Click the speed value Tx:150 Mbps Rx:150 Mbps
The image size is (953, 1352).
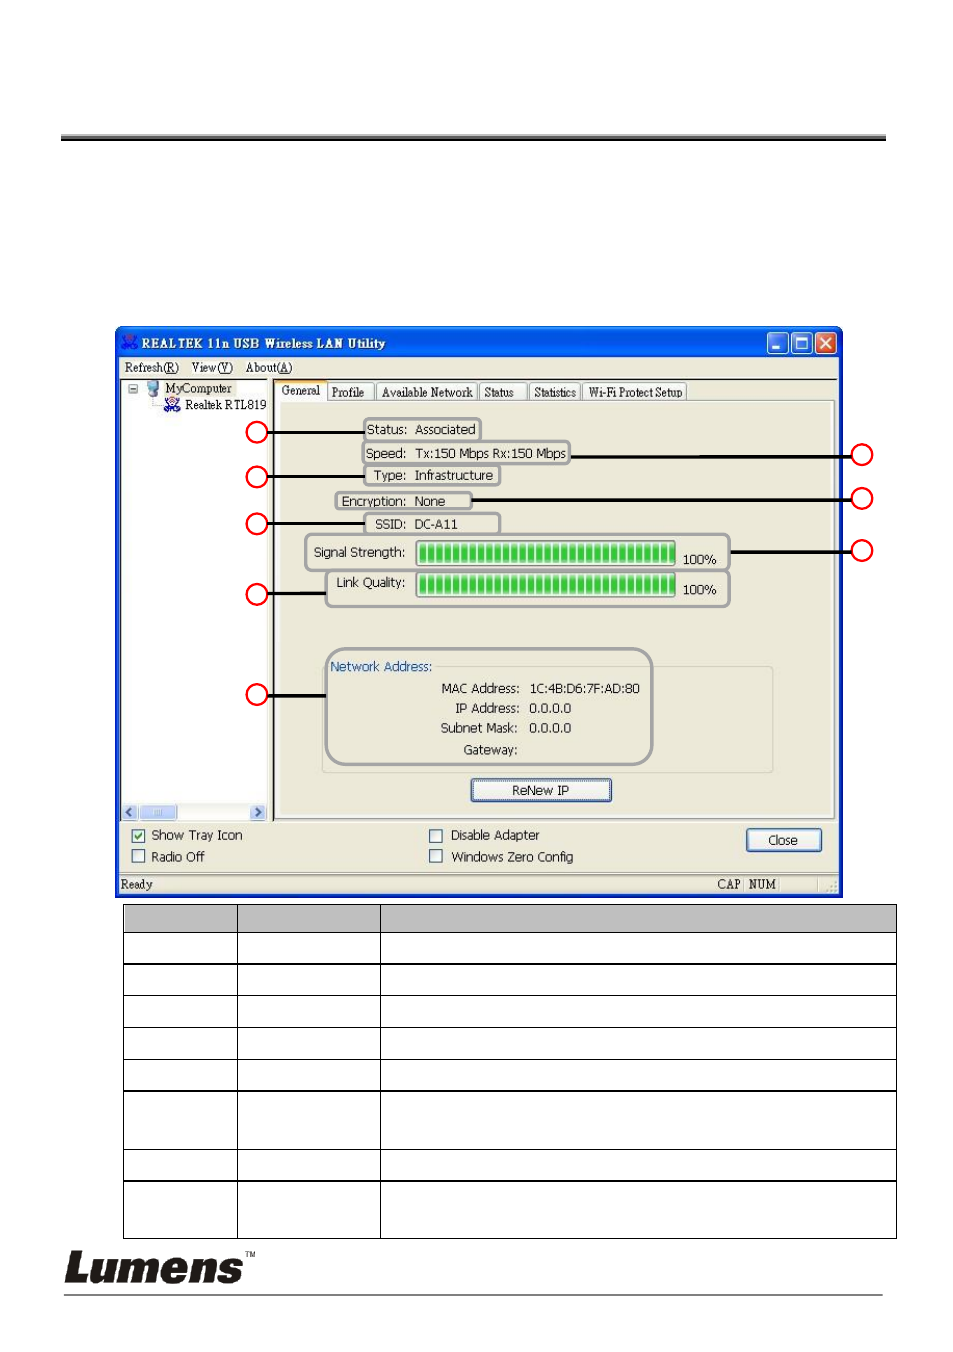490,453
